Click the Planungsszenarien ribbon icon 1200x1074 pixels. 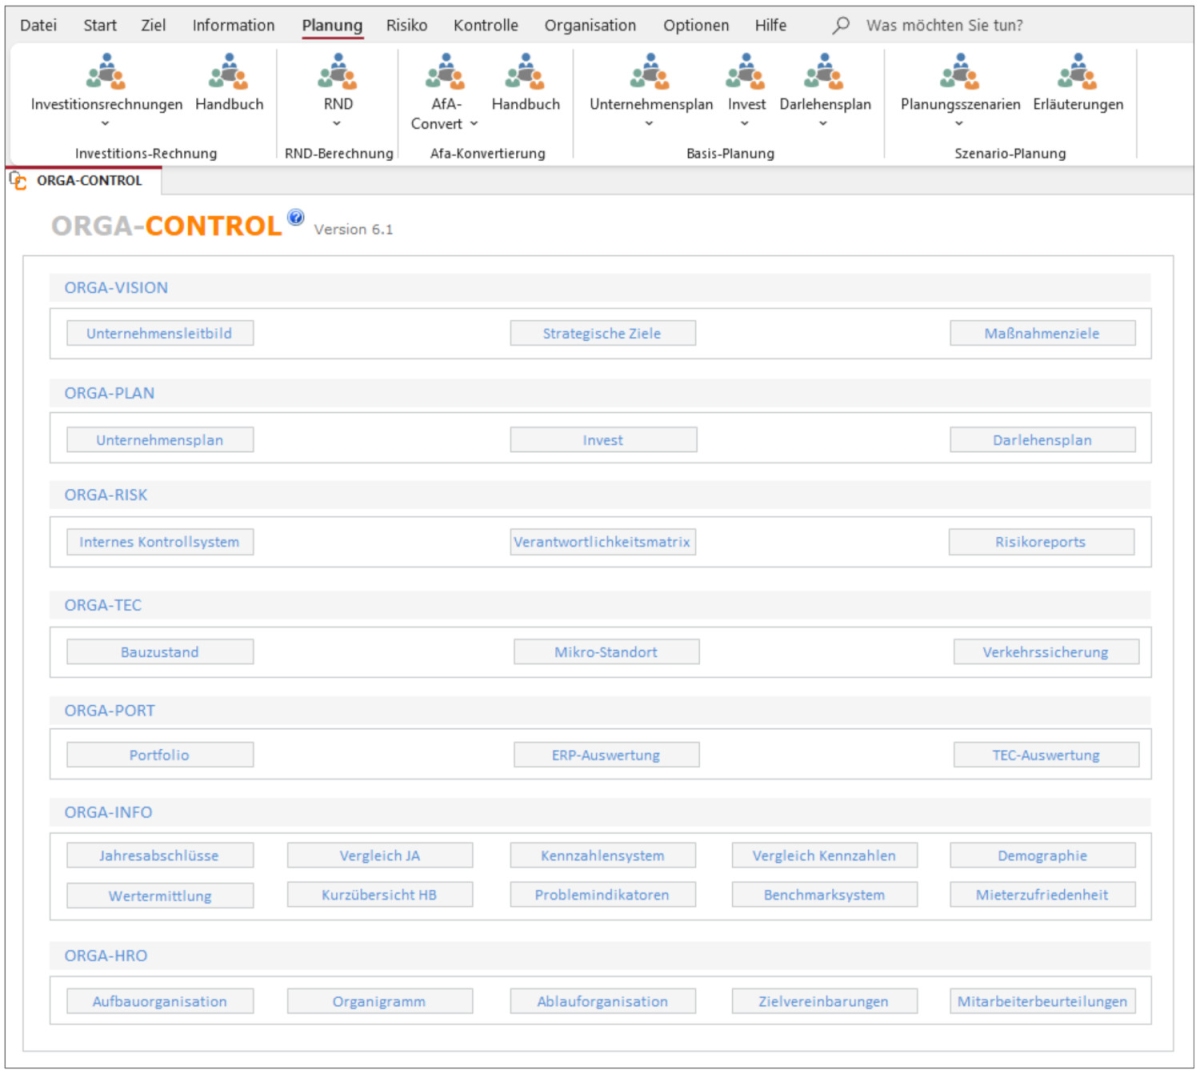click(960, 73)
